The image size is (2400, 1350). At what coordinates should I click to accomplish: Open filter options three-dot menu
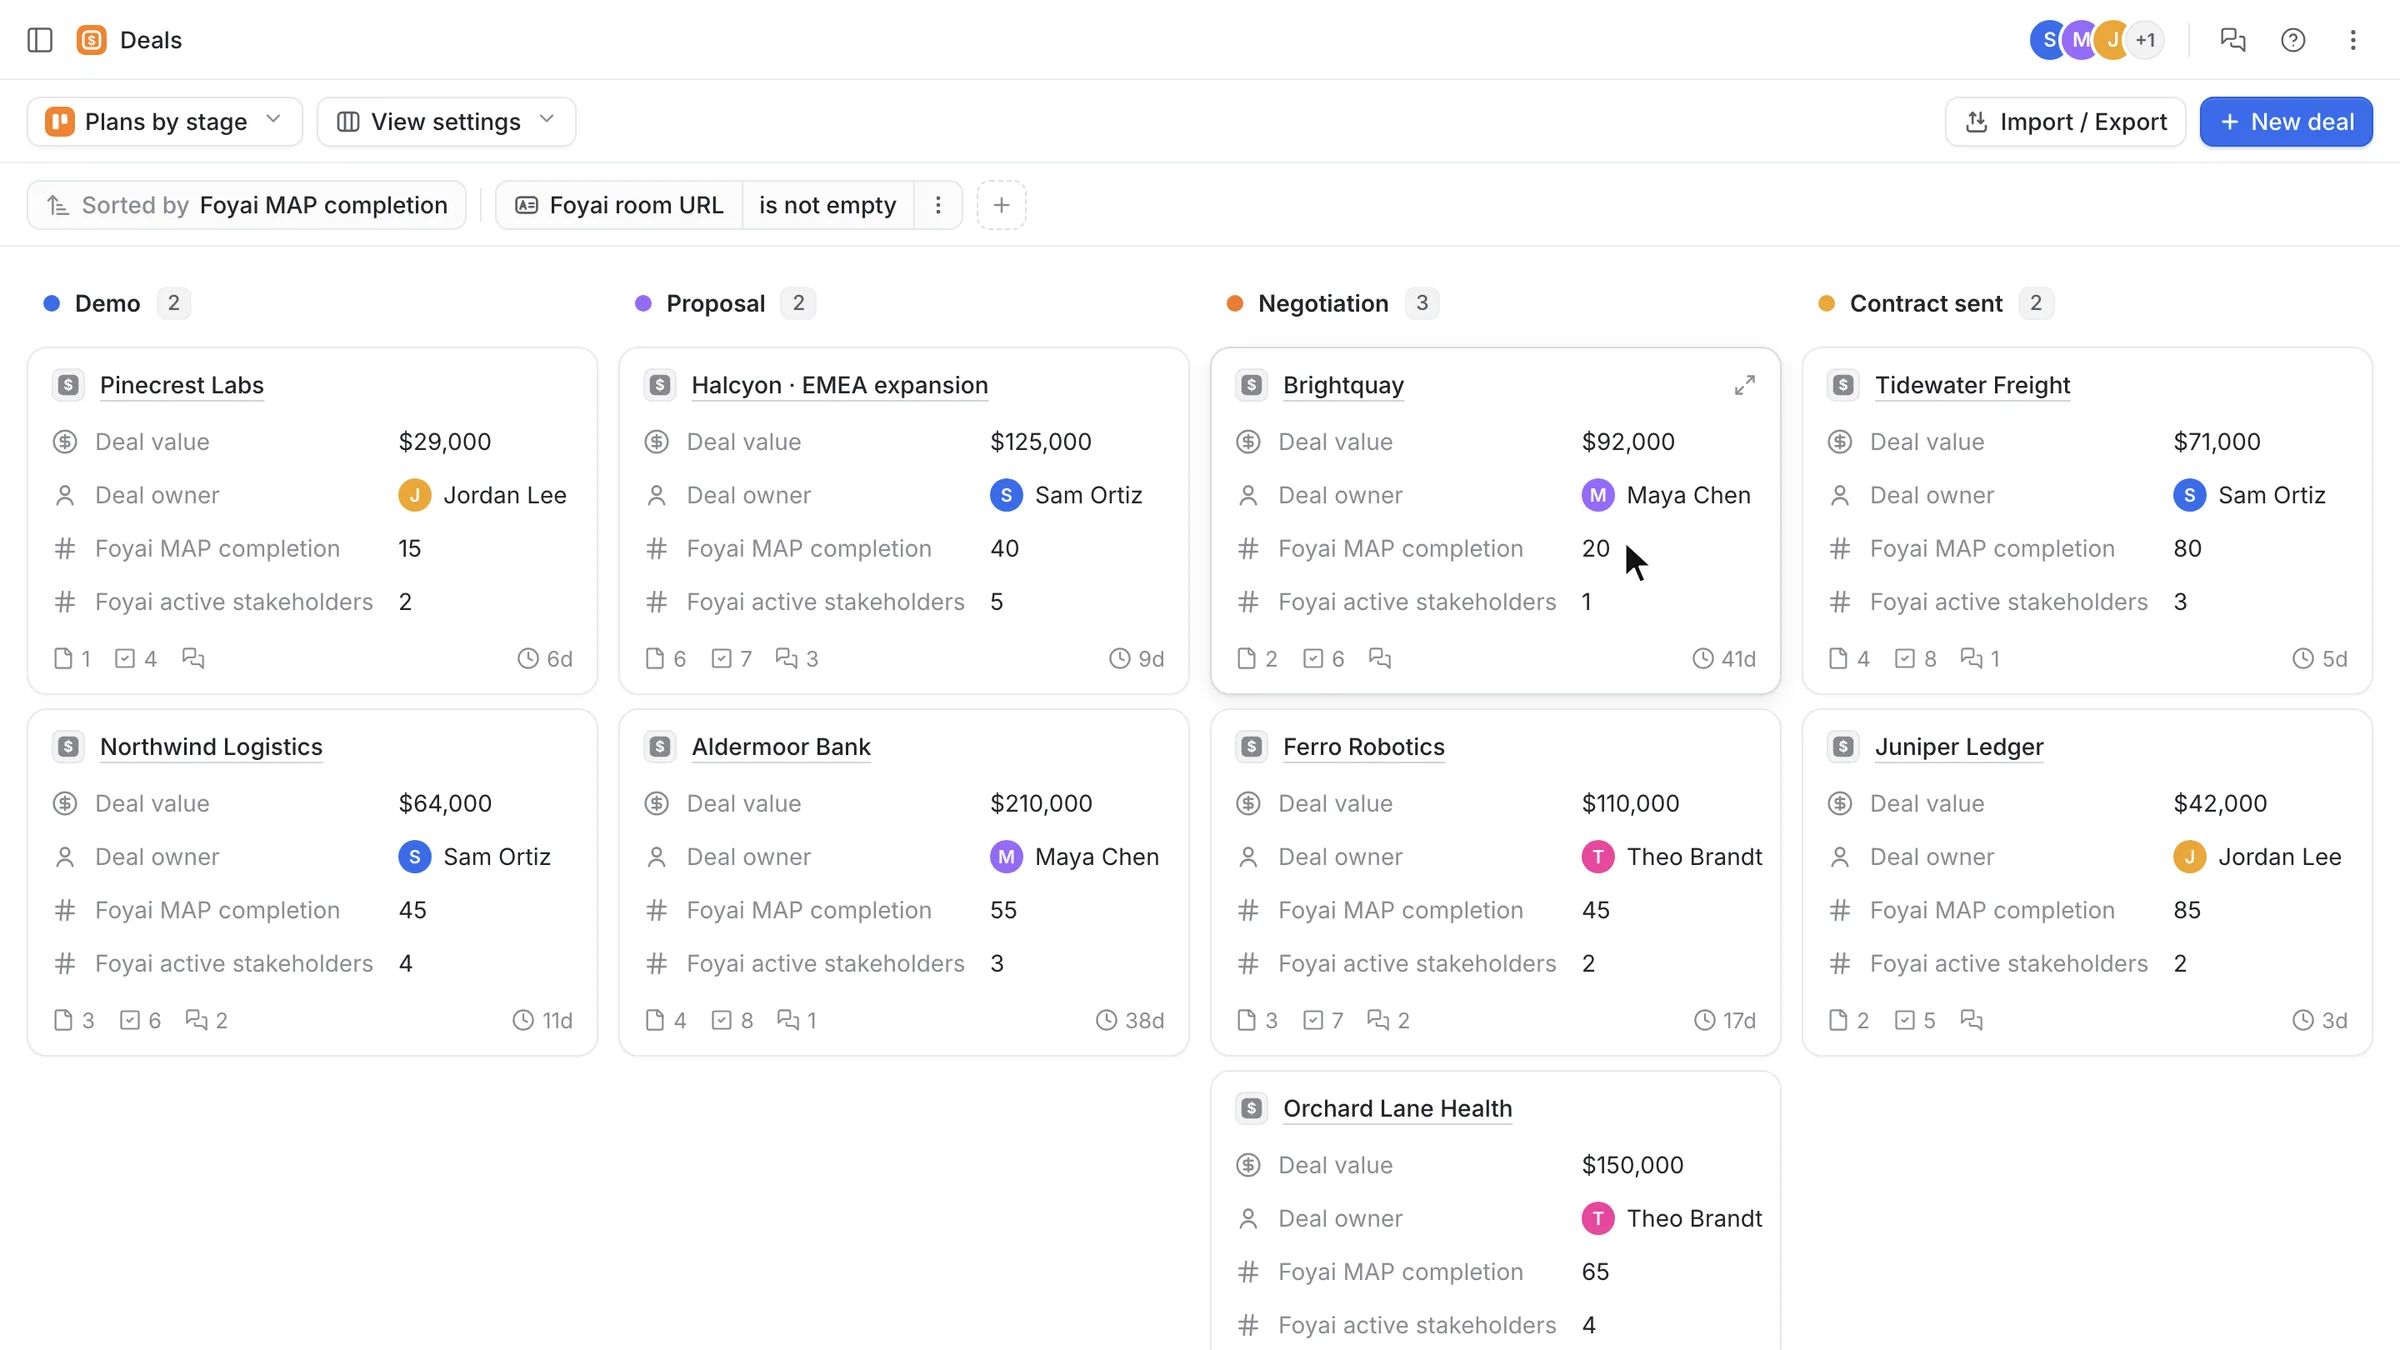point(938,205)
